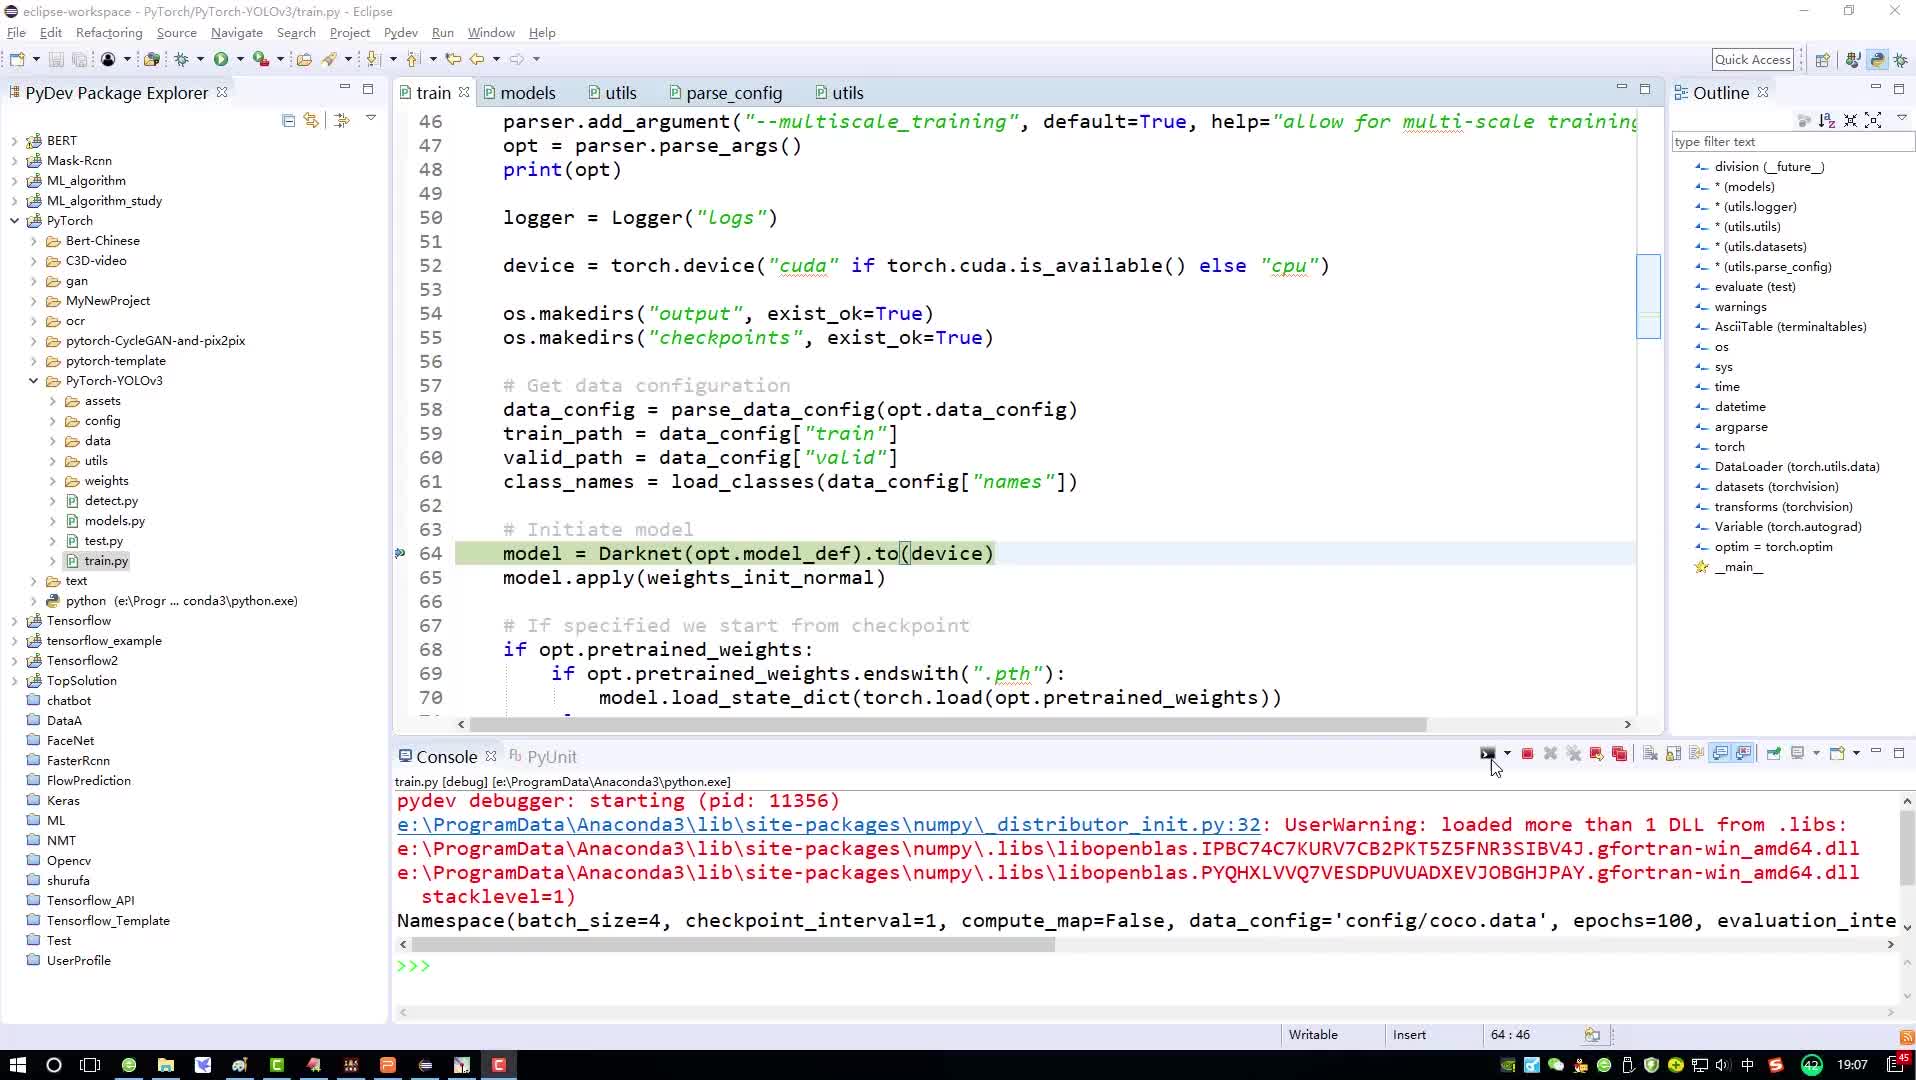Close the train editor tab
1916x1080 pixels.
(464, 92)
